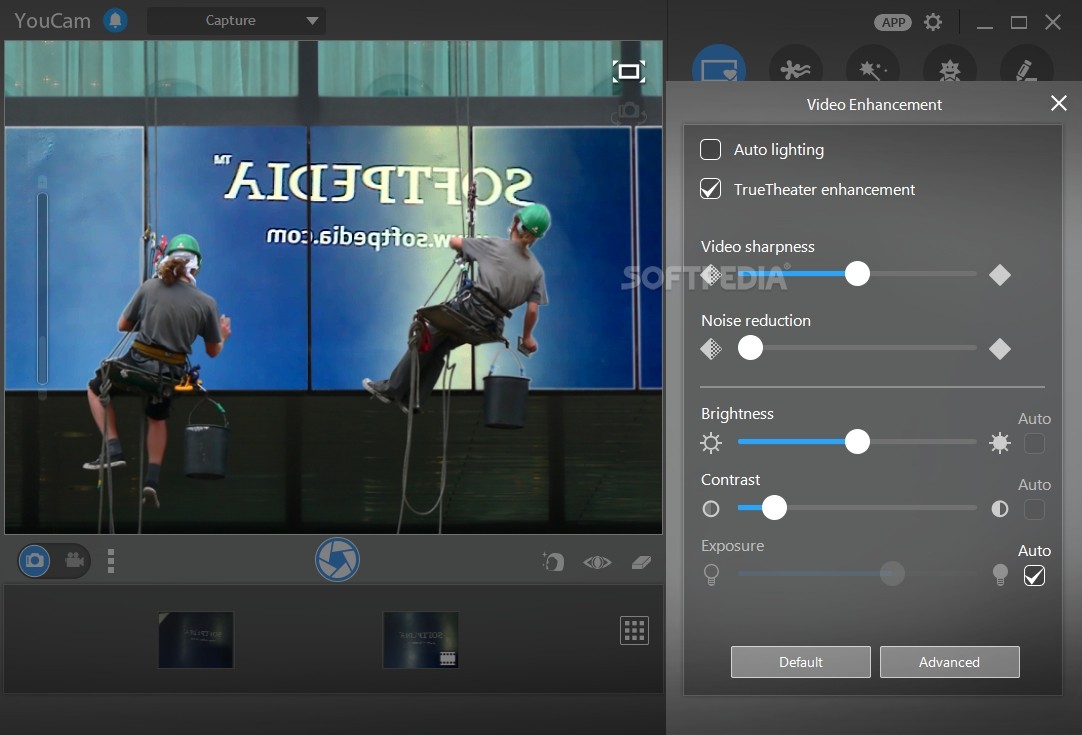The height and width of the screenshot is (735, 1082).
Task: Close the Video Enhancement panel
Action: pos(1059,104)
